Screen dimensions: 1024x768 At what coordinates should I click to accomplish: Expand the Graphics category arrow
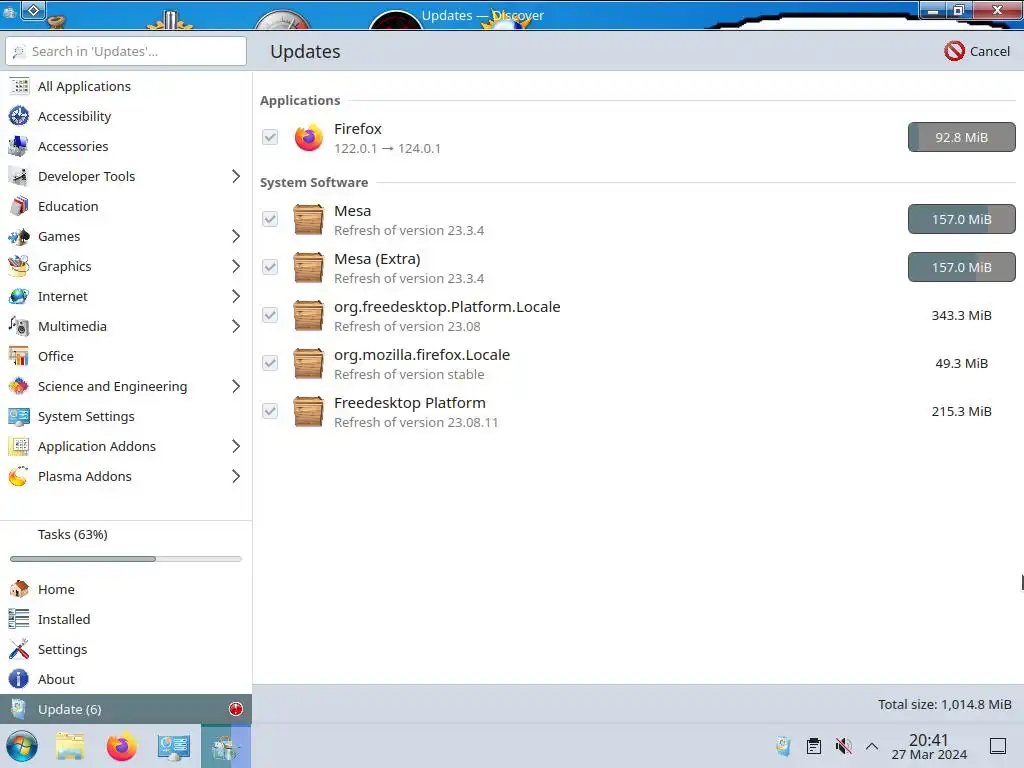236,266
